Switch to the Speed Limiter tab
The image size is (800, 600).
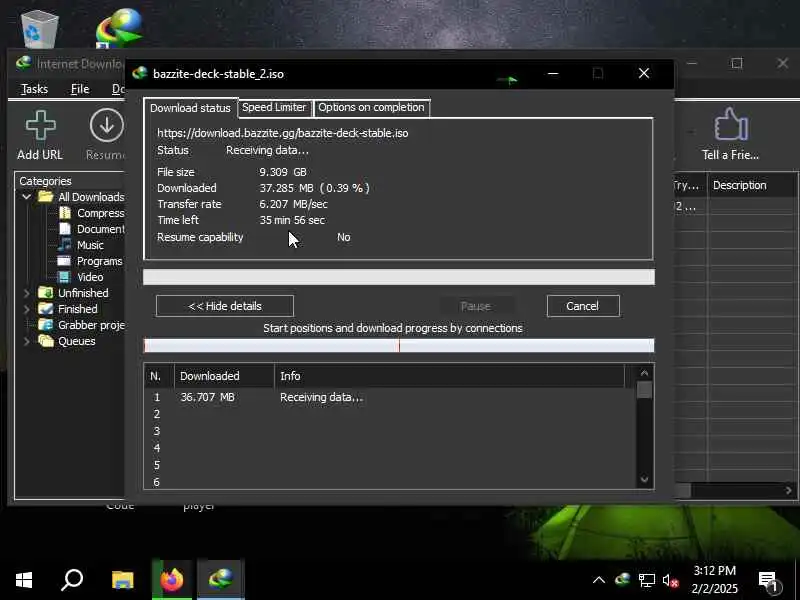click(274, 108)
